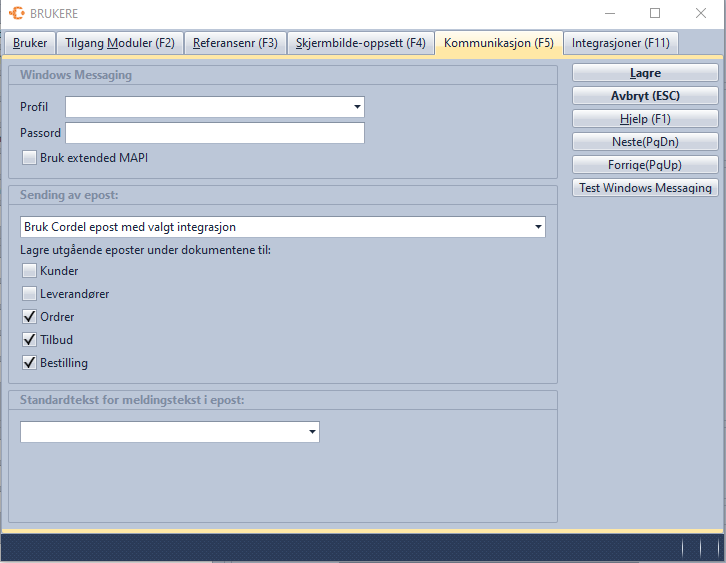
Task: Go to the Referansenr (F3) tab
Action: 235,43
